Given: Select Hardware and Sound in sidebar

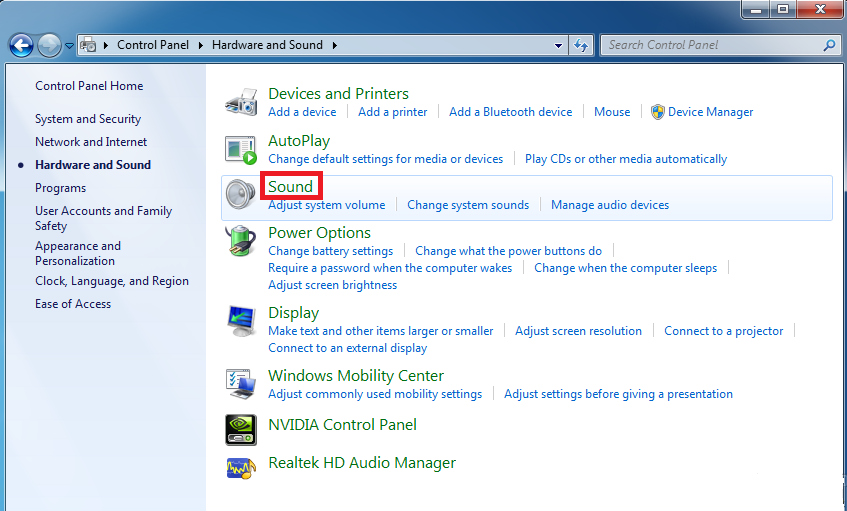Looking at the screenshot, I should [x=93, y=165].
